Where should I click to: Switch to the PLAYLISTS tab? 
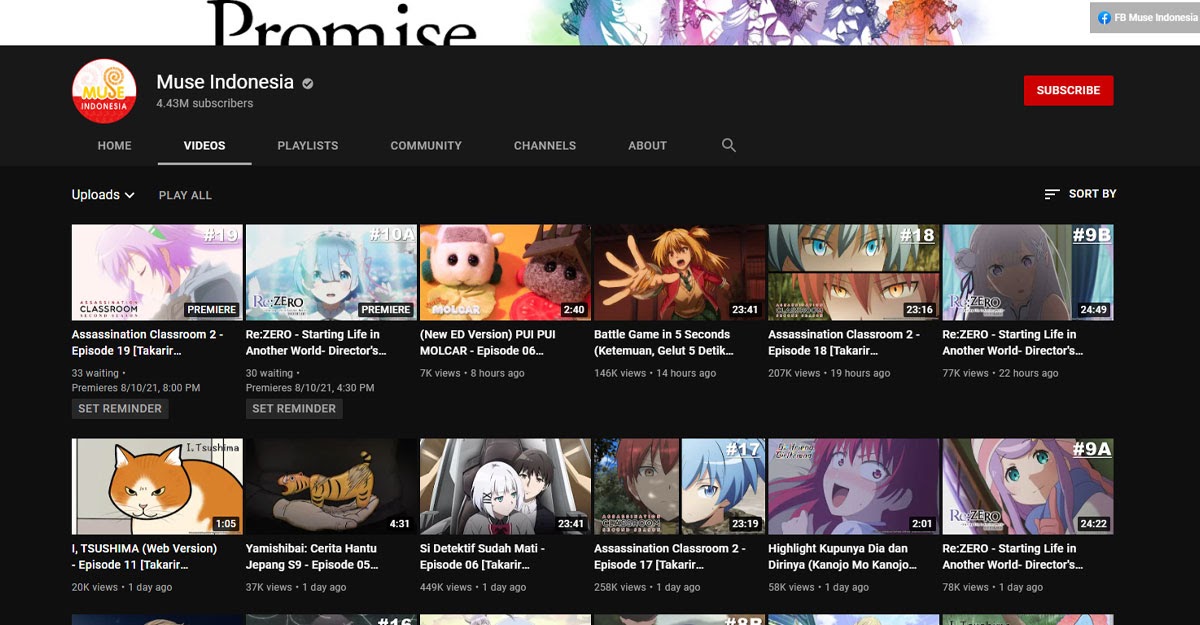307,145
